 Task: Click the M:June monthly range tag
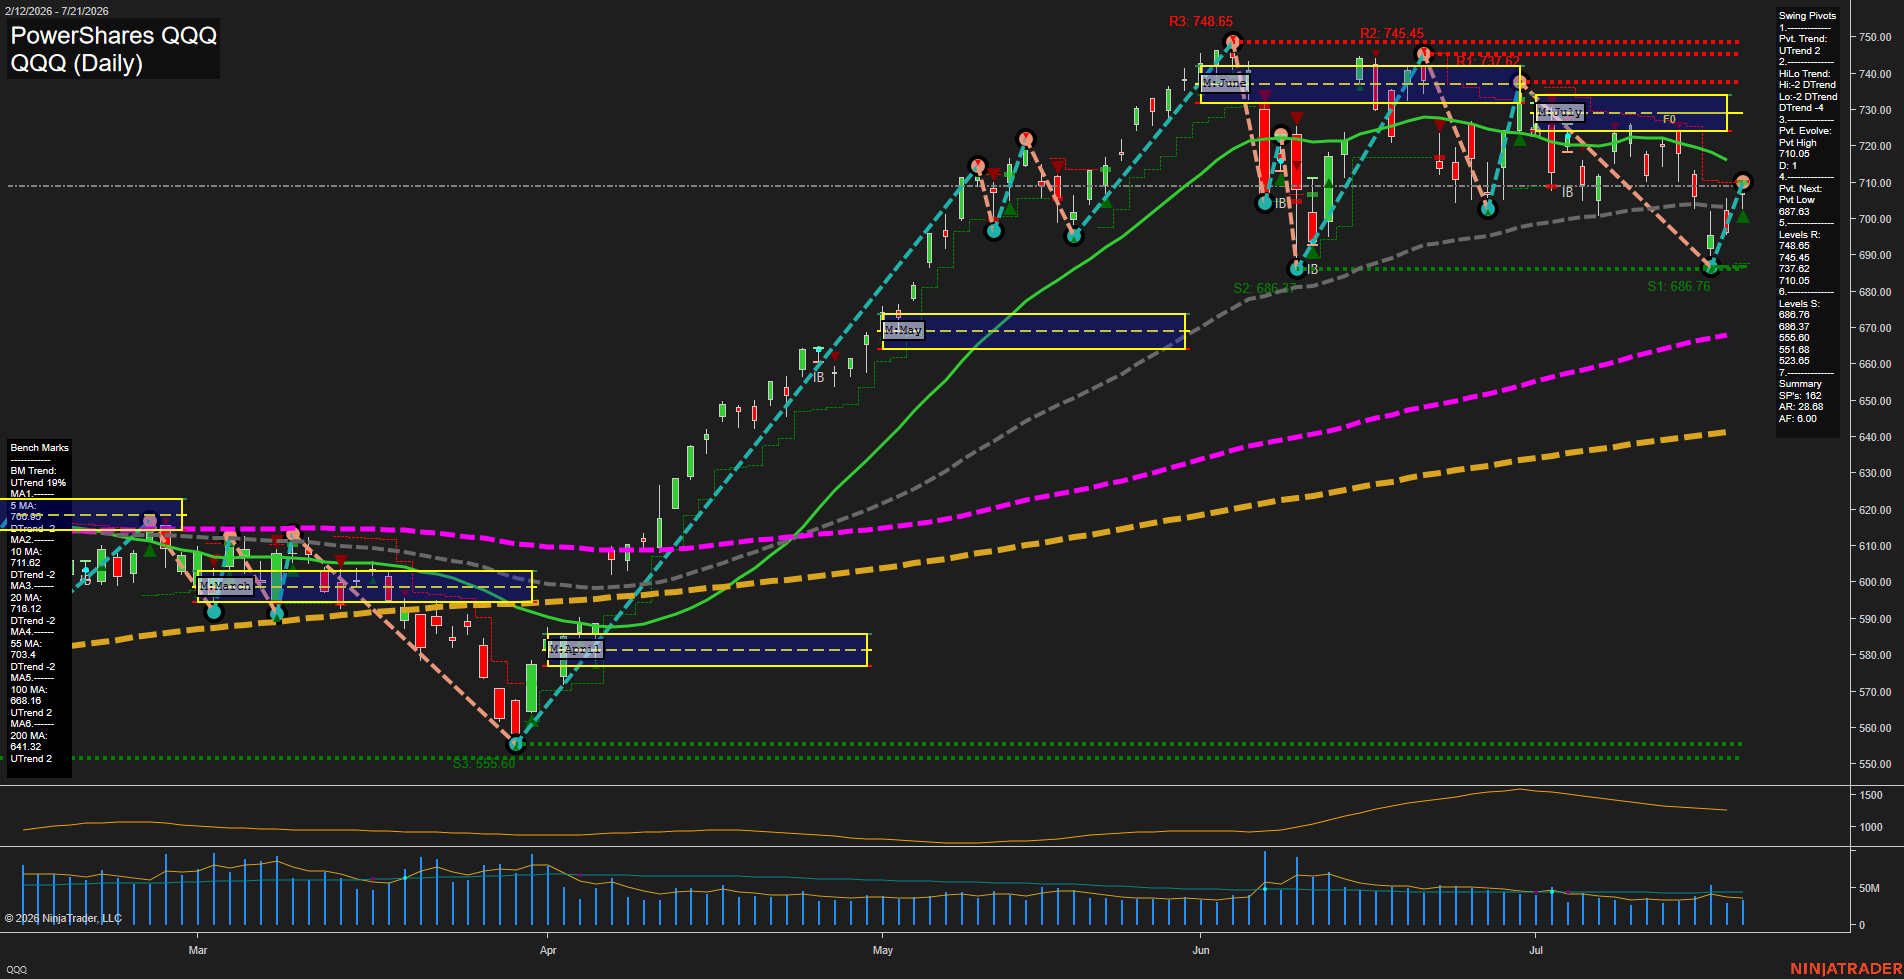[1224, 83]
